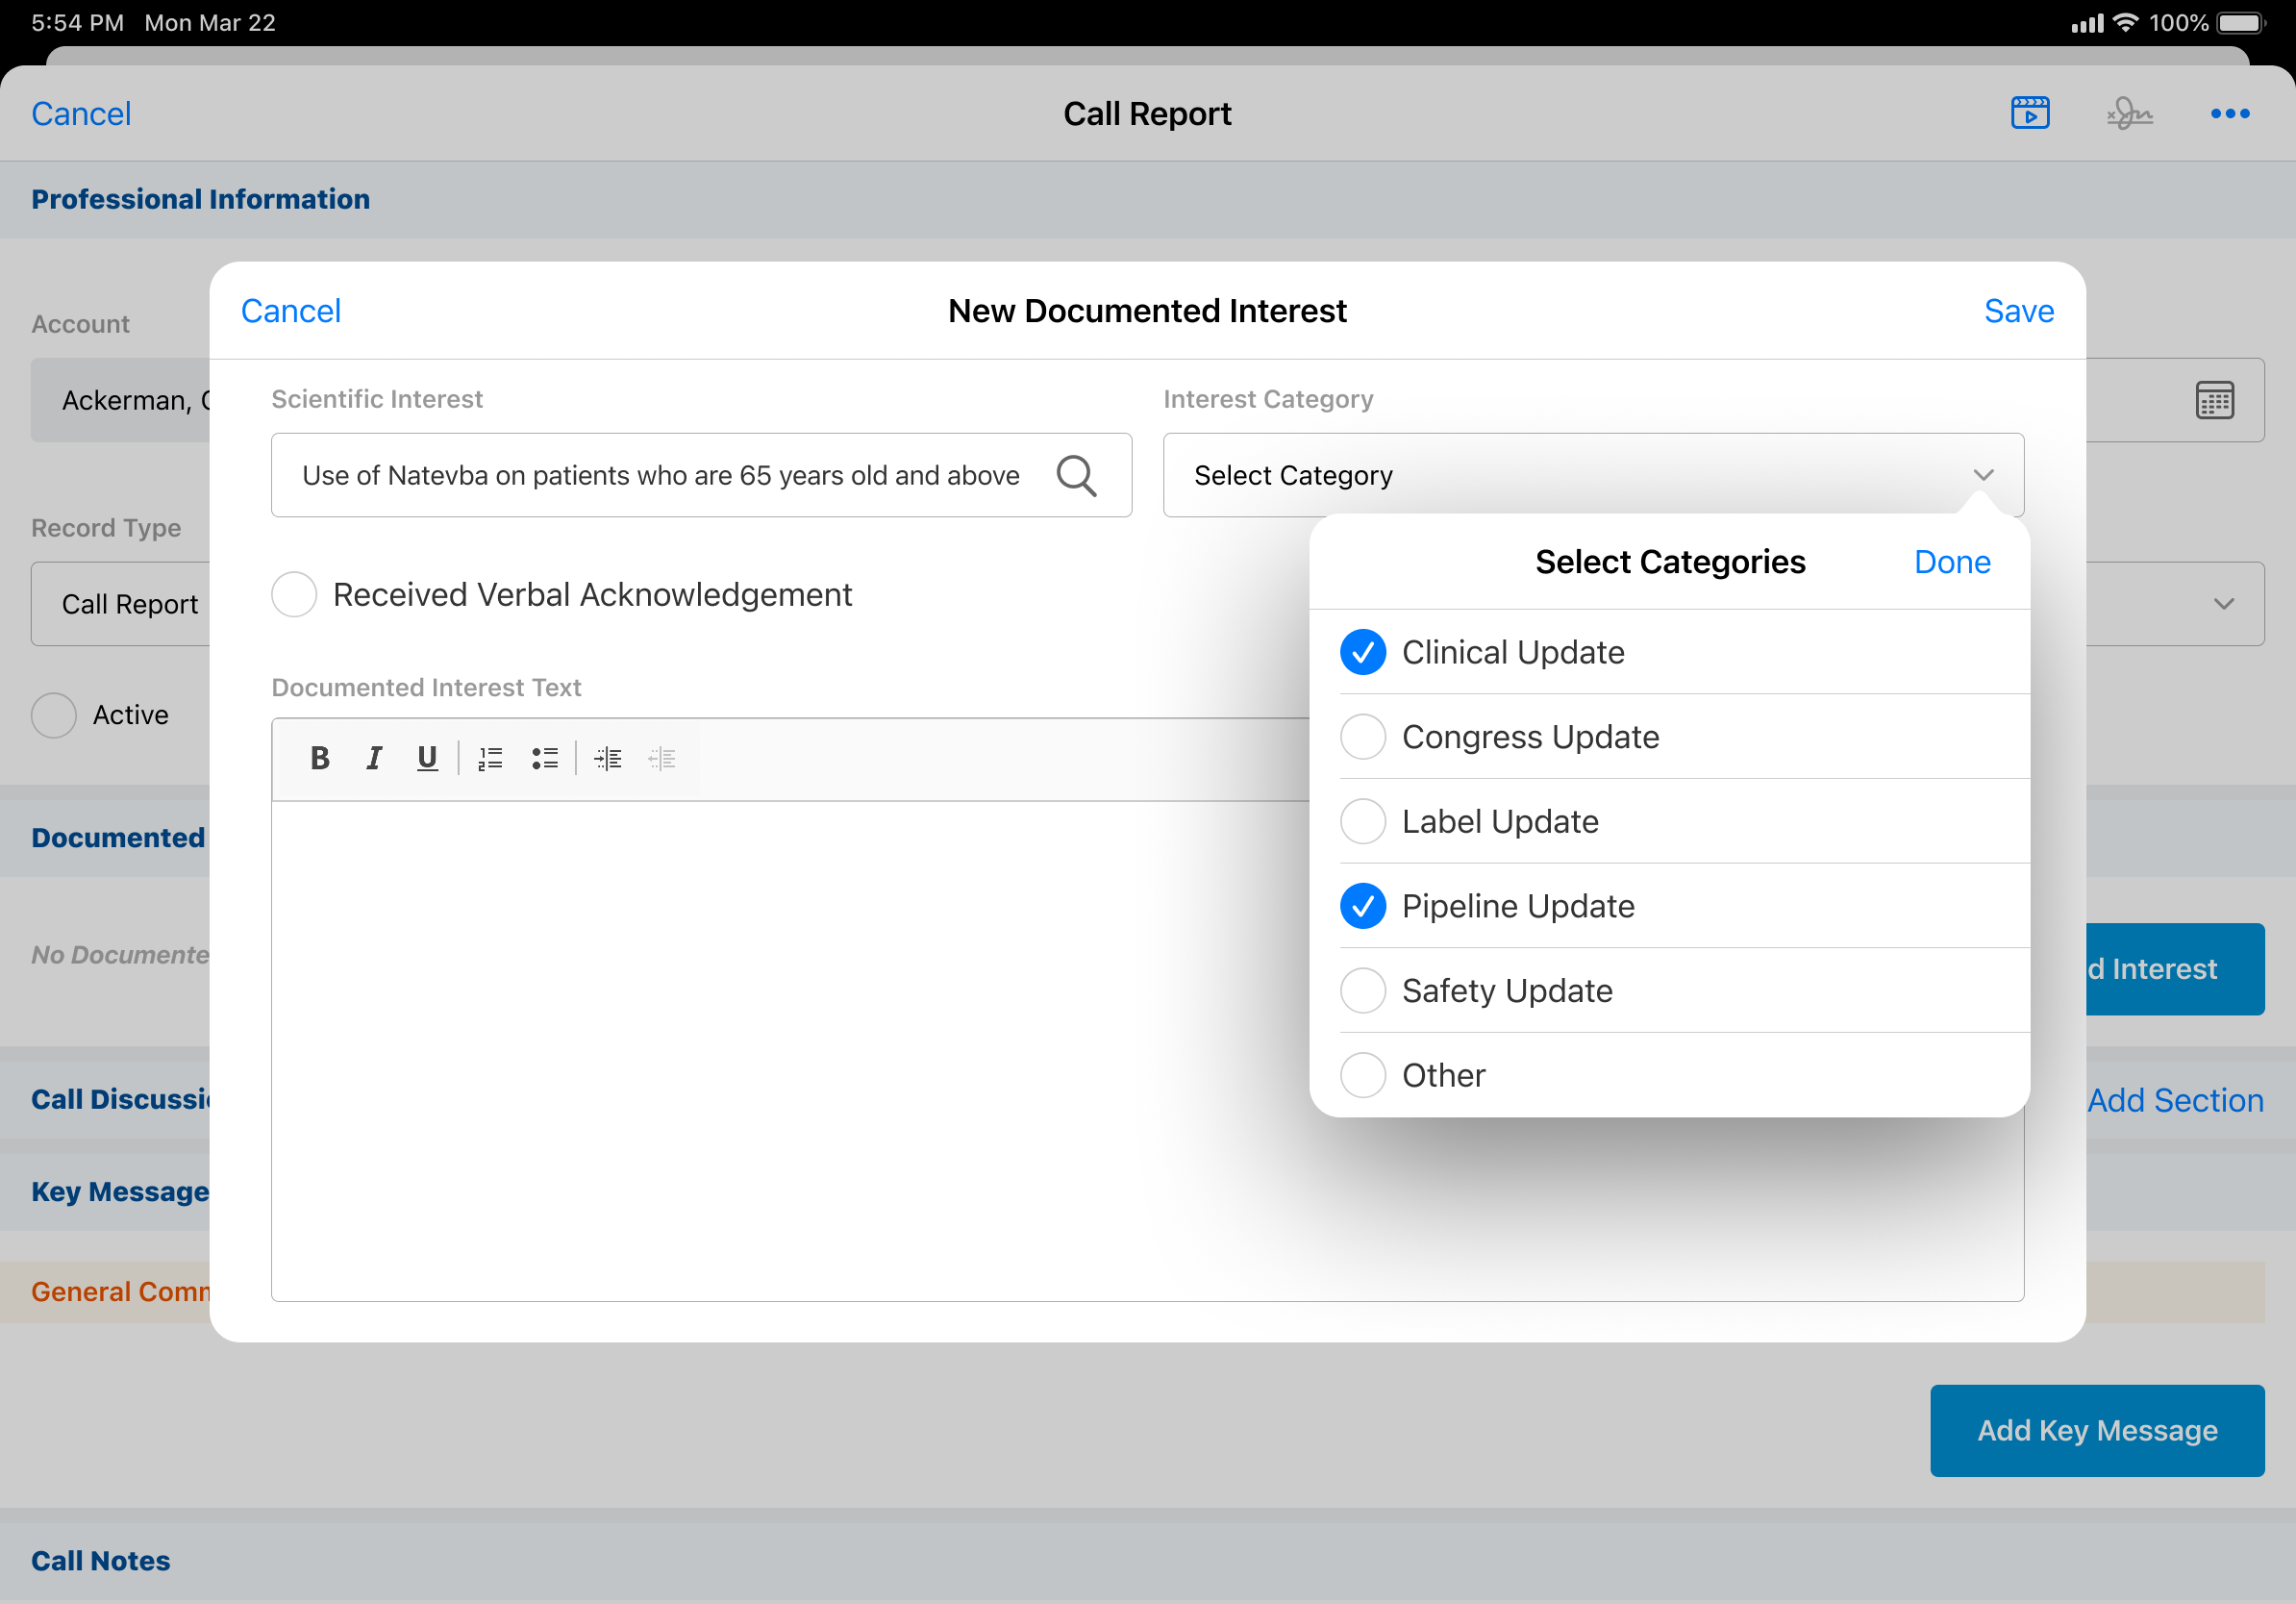Click the increase indent icon
The image size is (2296, 1604).
pos(607,759)
